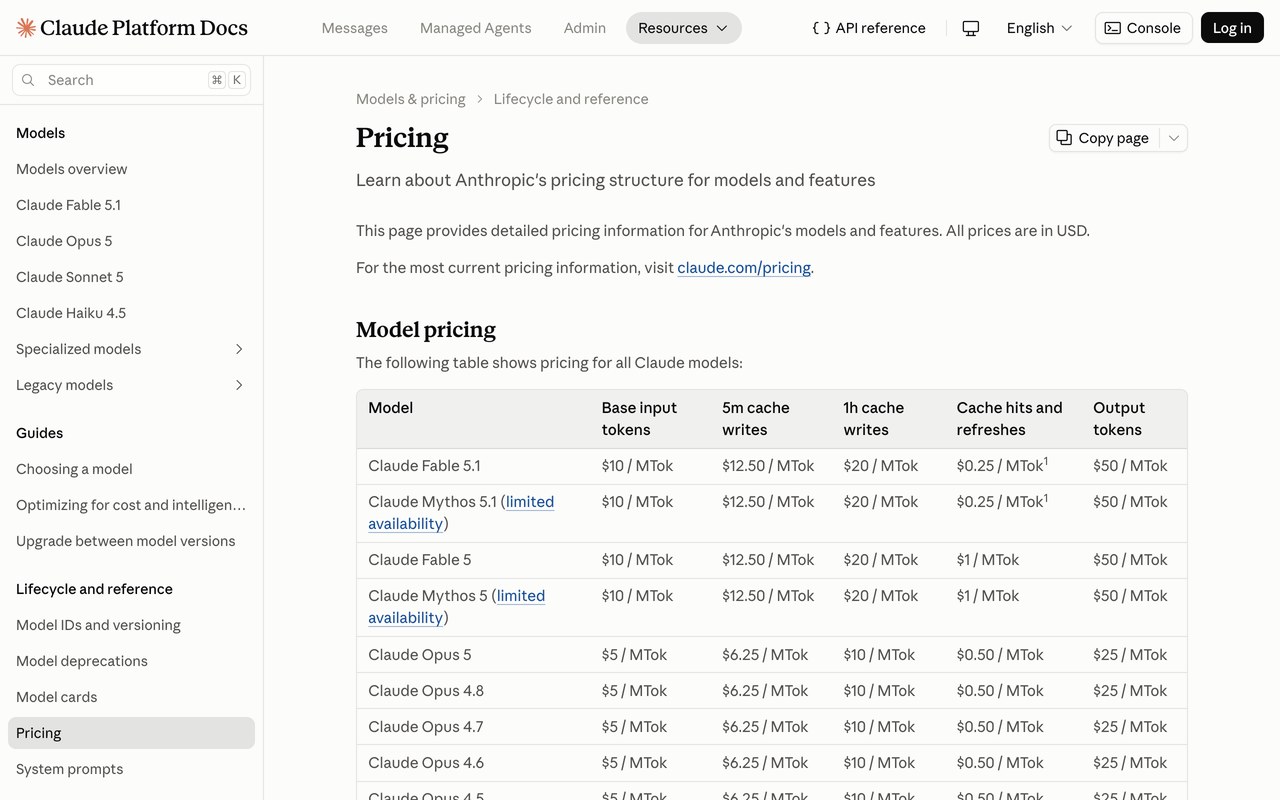Click the Lifecycle and reference sidebar heading
Screen dimensions: 1280x800
click(94, 589)
